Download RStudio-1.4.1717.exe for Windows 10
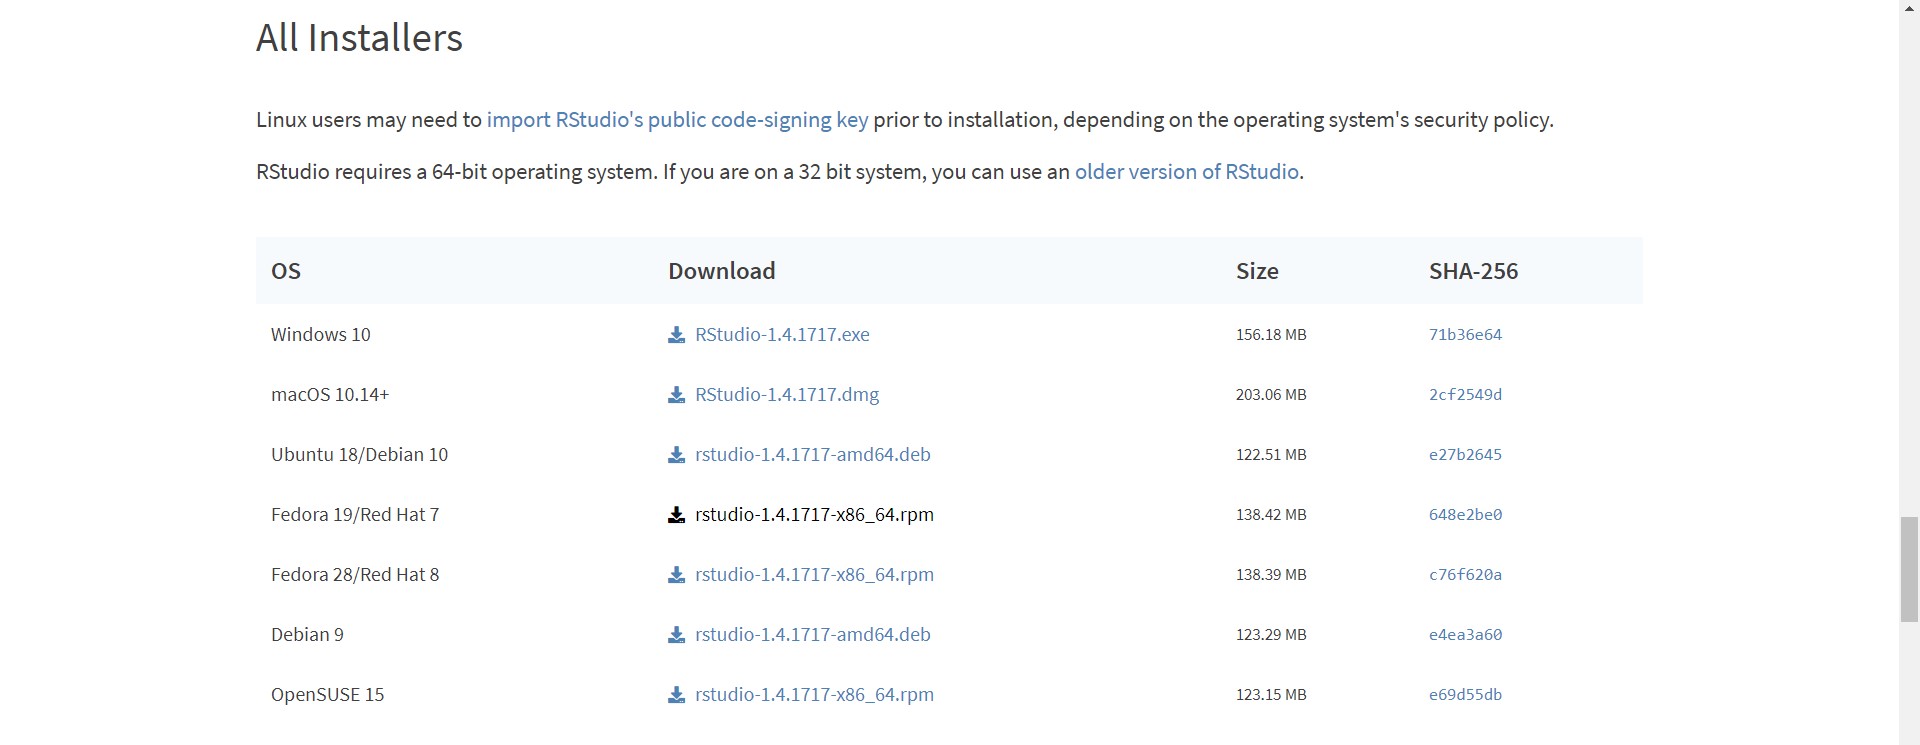The image size is (1920, 745). [782, 335]
